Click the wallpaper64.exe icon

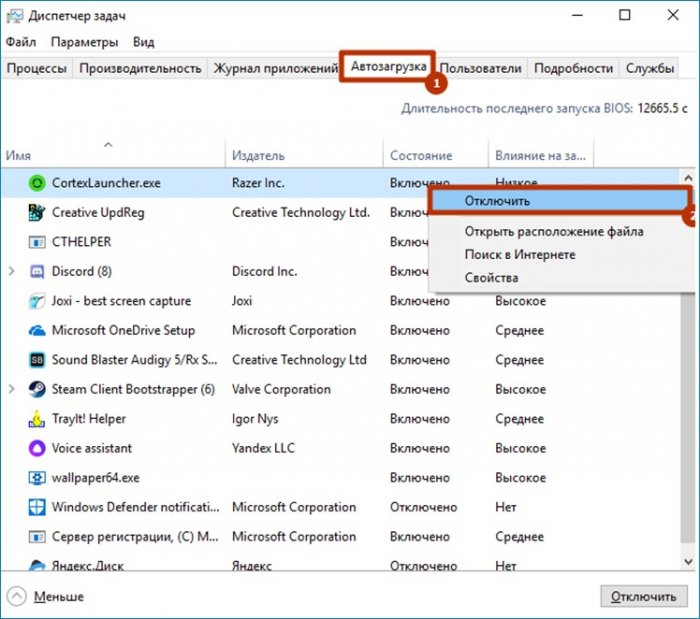37,478
